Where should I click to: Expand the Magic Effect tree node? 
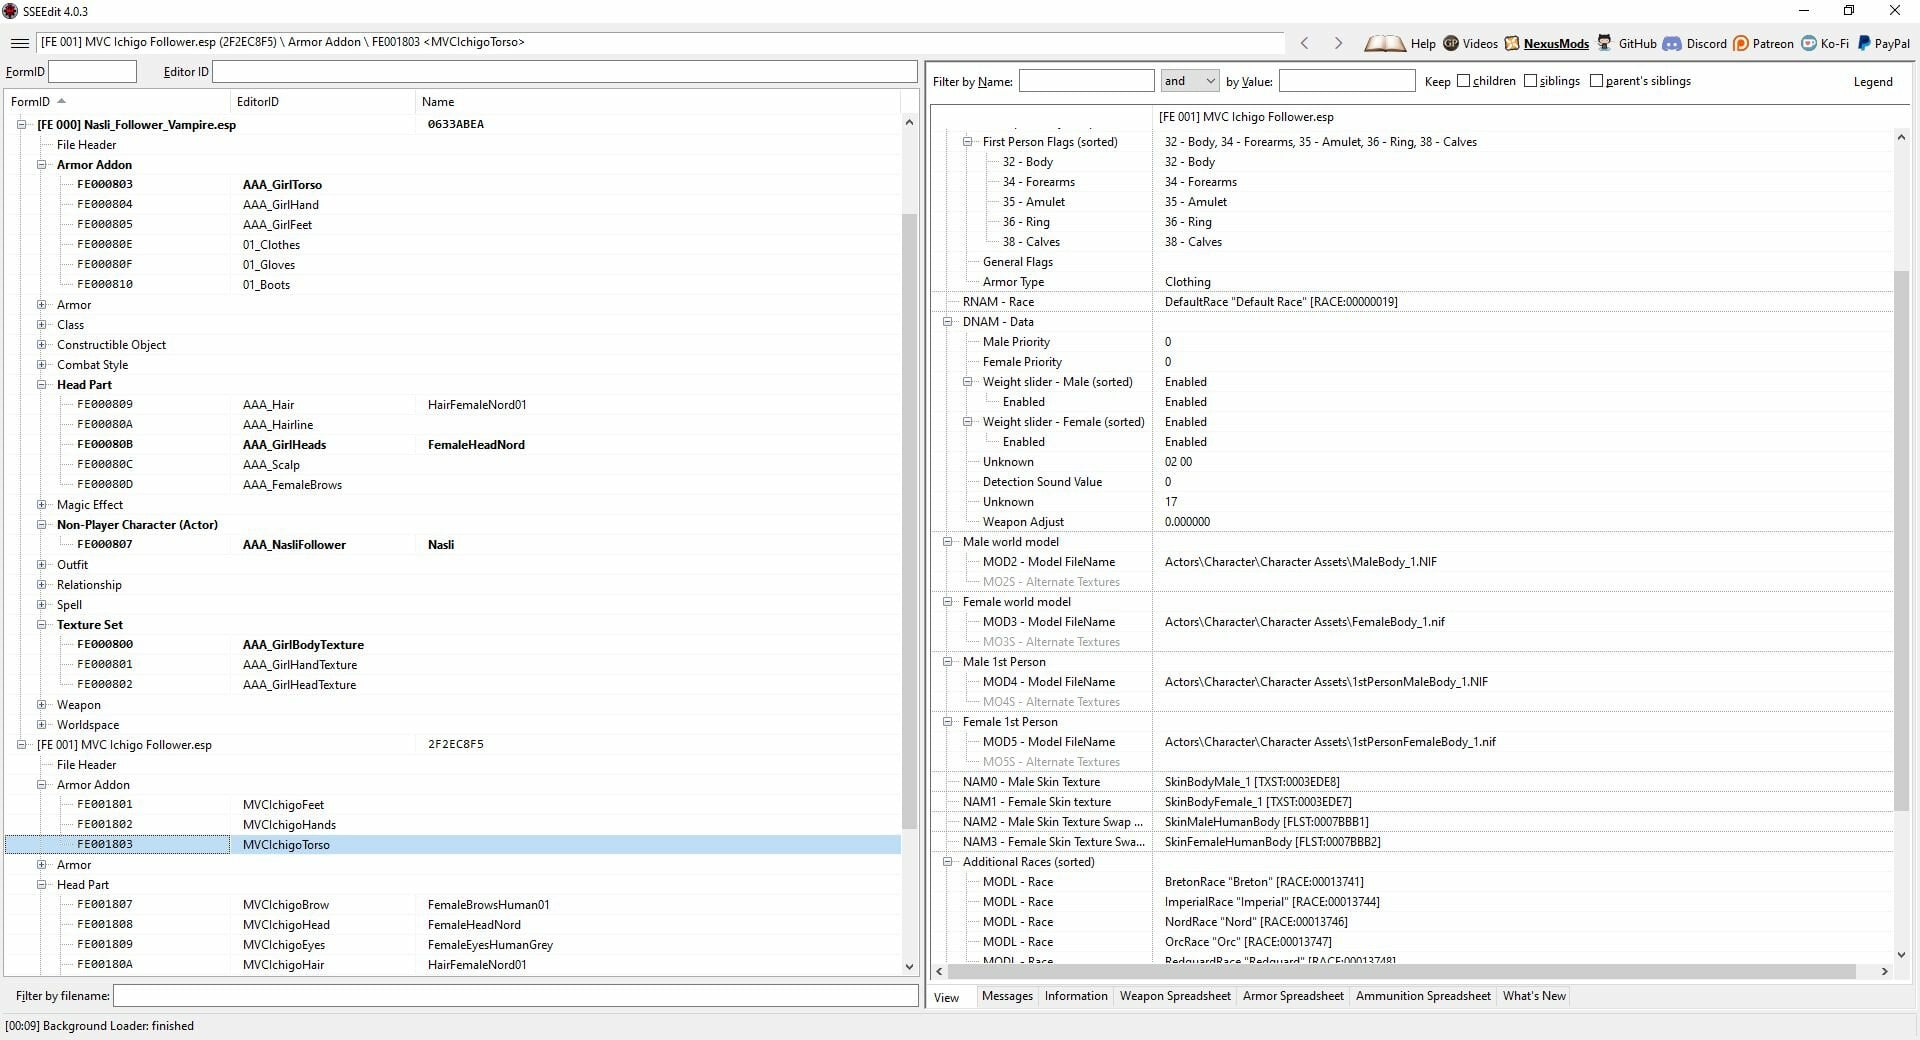pos(42,505)
